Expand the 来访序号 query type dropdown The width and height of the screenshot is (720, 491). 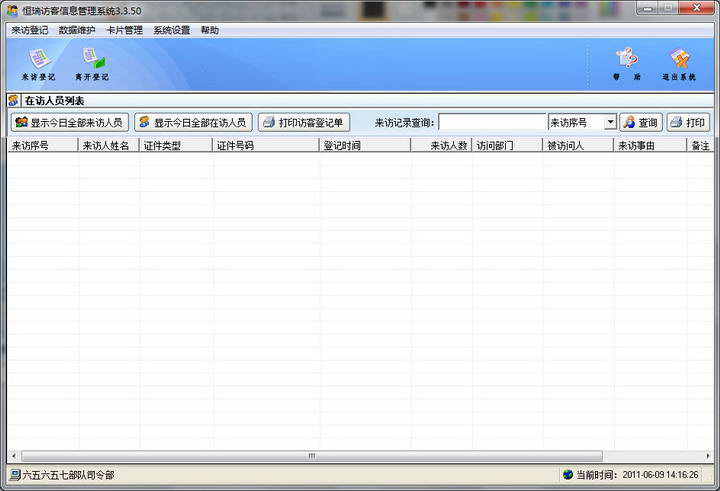pos(610,122)
